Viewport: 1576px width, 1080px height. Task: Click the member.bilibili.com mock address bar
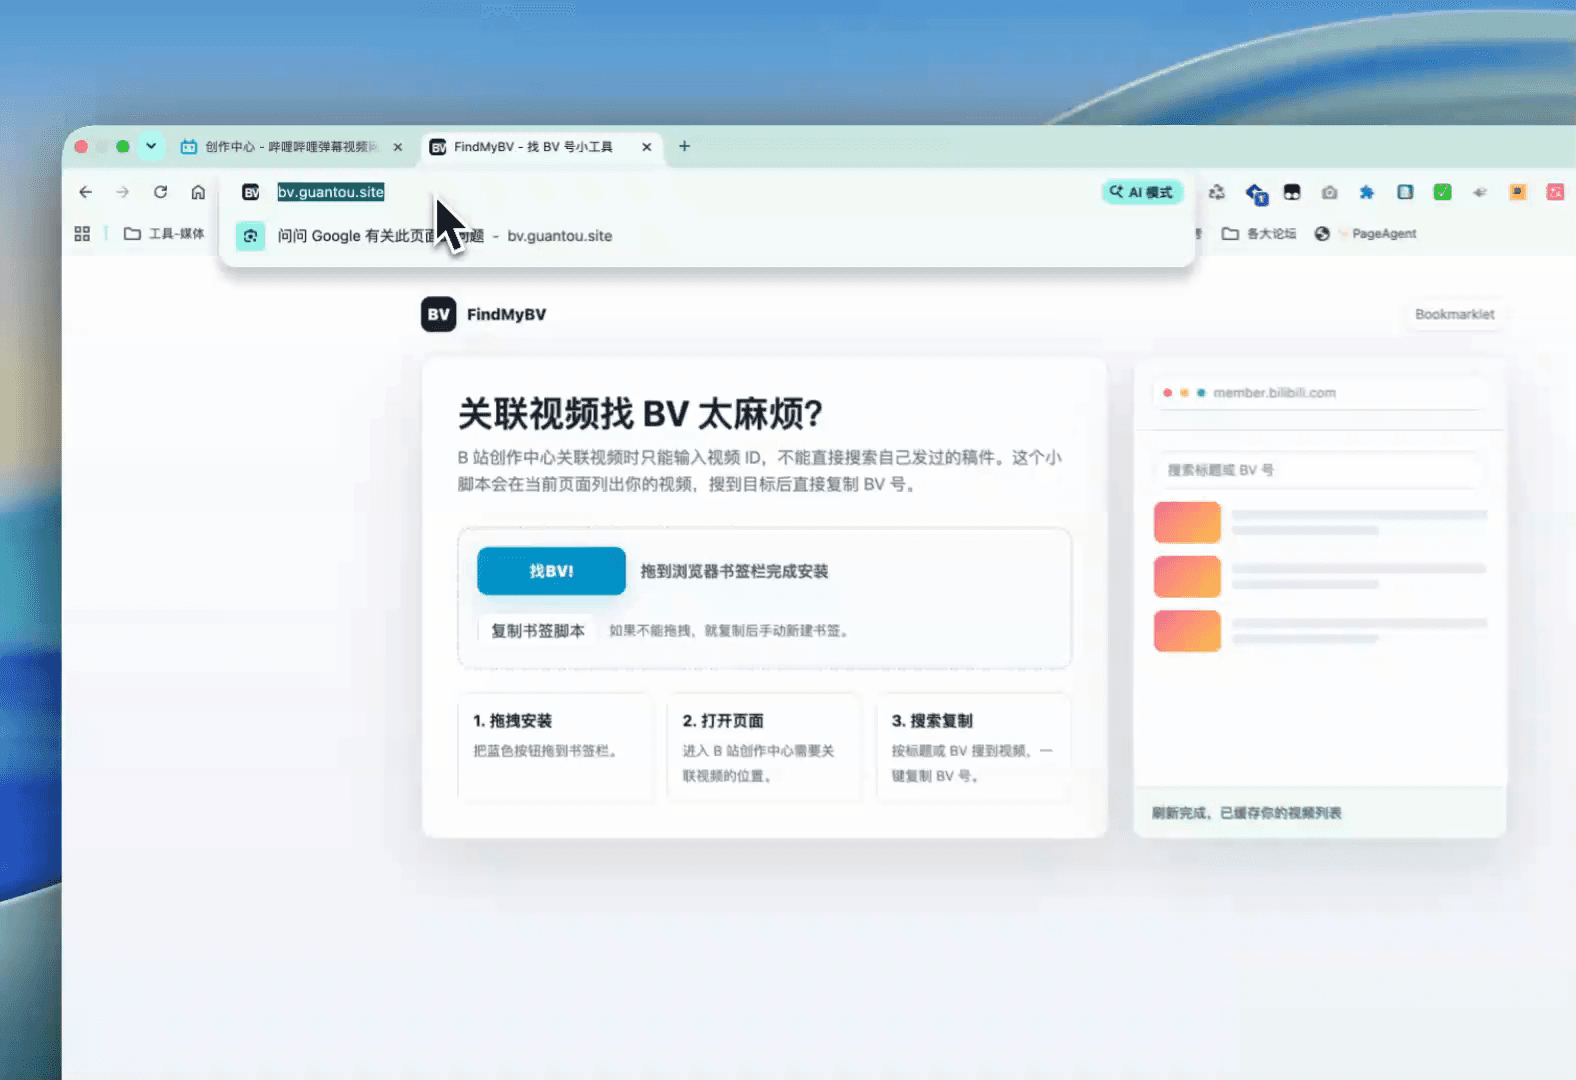pos(1319,393)
